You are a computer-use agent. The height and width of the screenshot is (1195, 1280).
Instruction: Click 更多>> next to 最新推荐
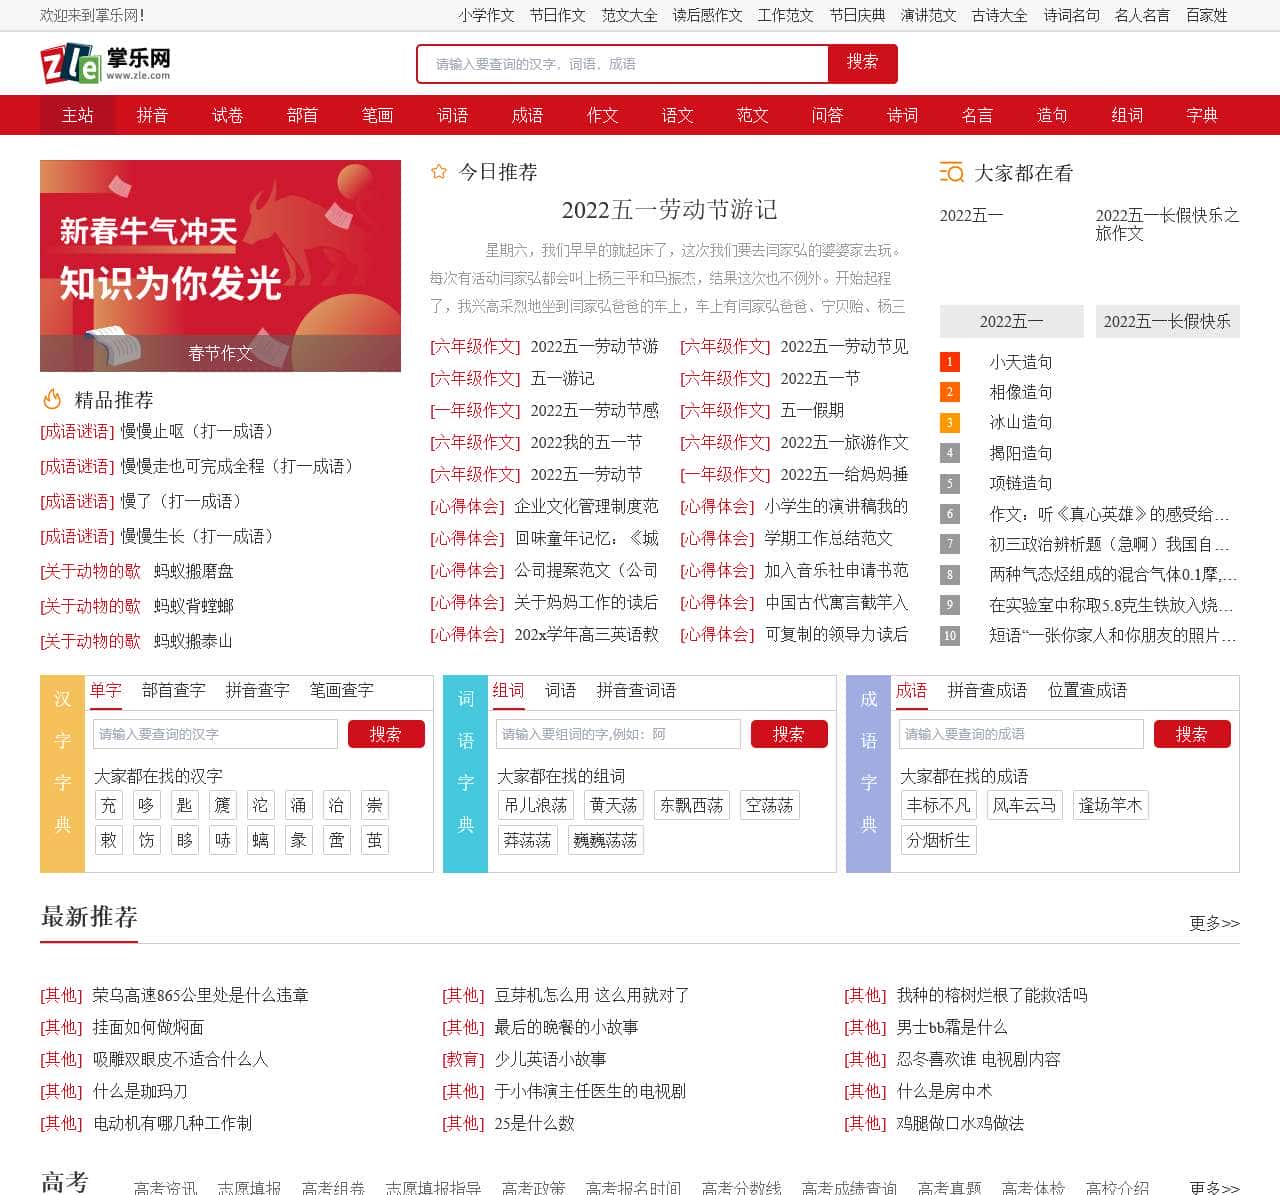1214,923
